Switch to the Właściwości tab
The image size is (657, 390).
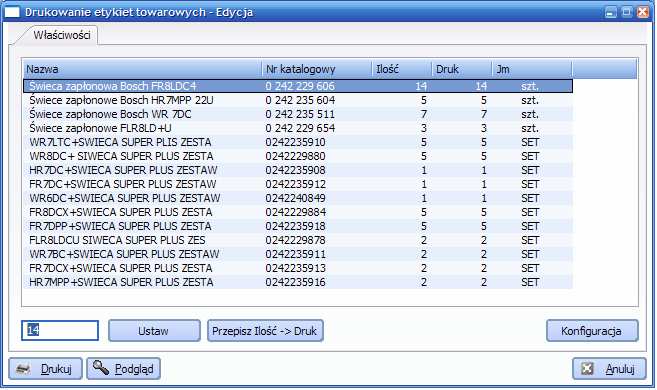[62, 35]
